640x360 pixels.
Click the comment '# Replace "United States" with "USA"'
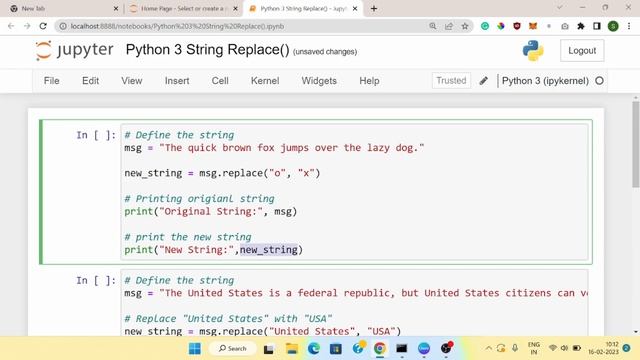228,318
